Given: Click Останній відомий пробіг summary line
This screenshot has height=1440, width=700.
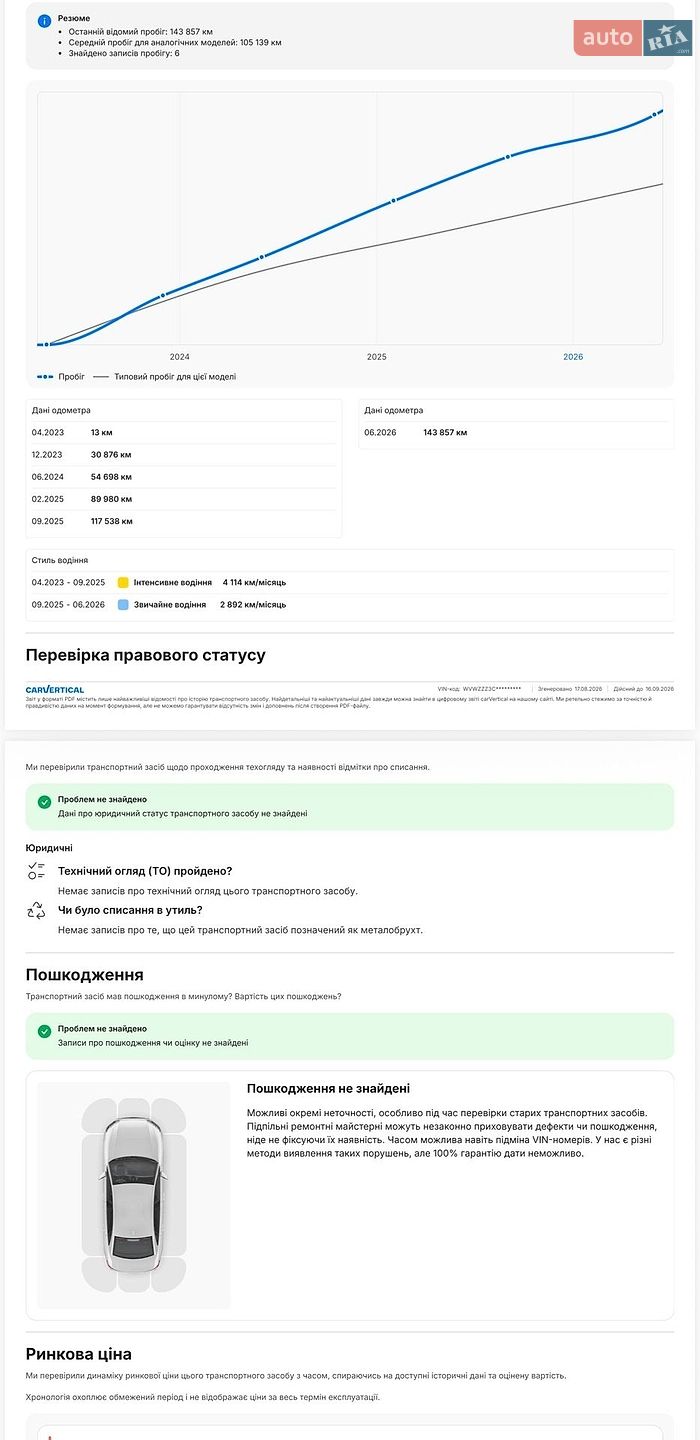Looking at the screenshot, I should coord(140,32).
